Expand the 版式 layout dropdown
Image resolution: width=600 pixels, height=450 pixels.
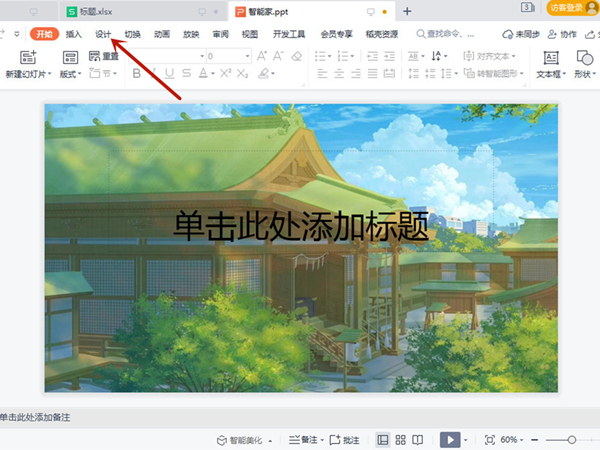tap(69, 74)
